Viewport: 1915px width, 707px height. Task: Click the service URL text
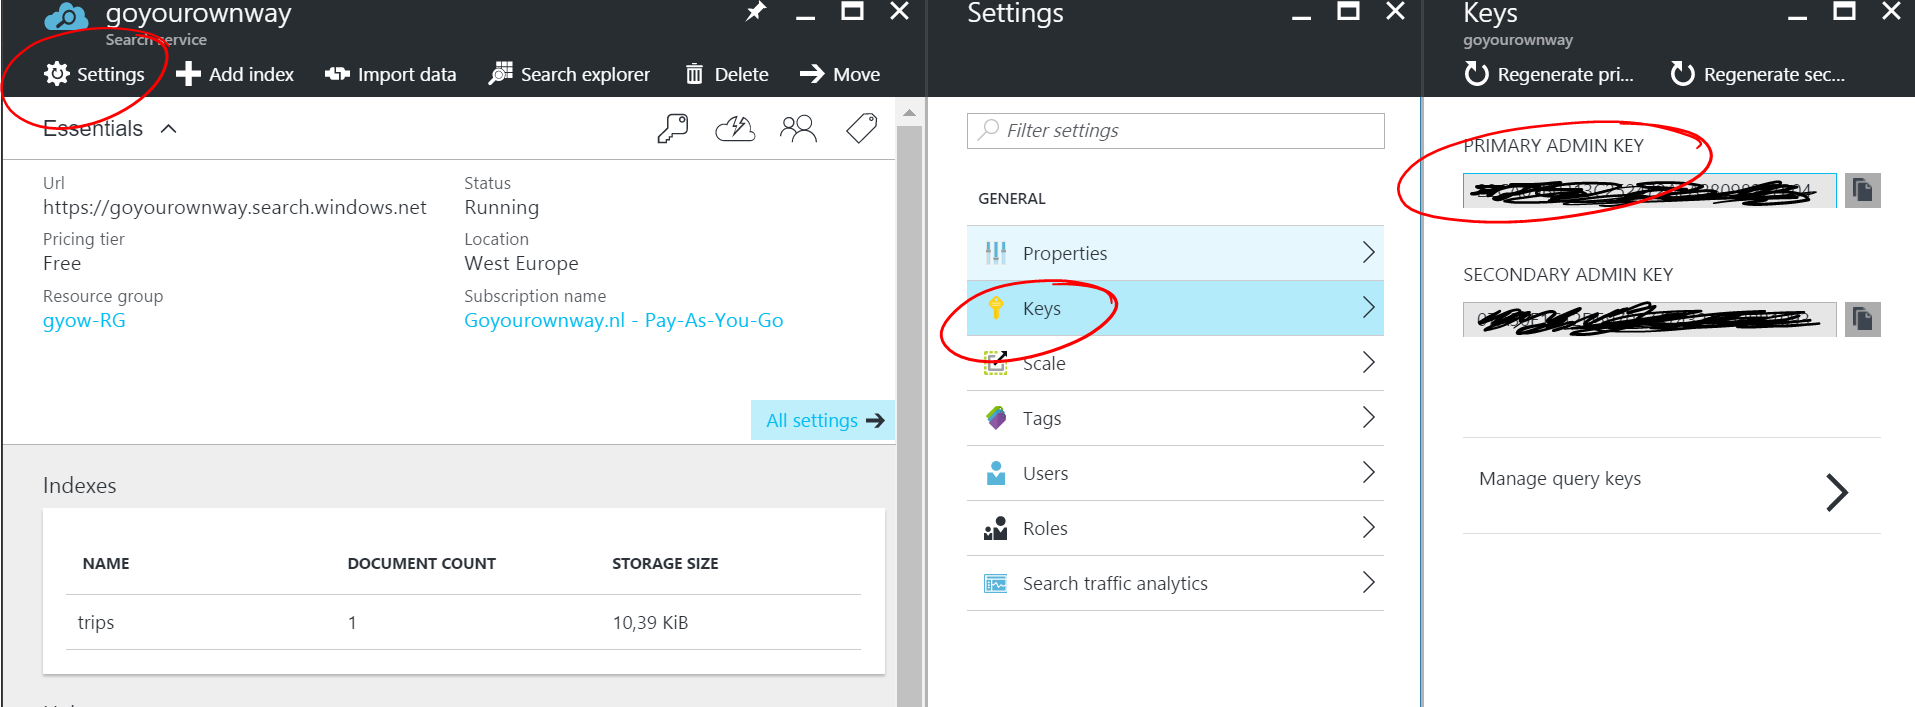point(235,208)
